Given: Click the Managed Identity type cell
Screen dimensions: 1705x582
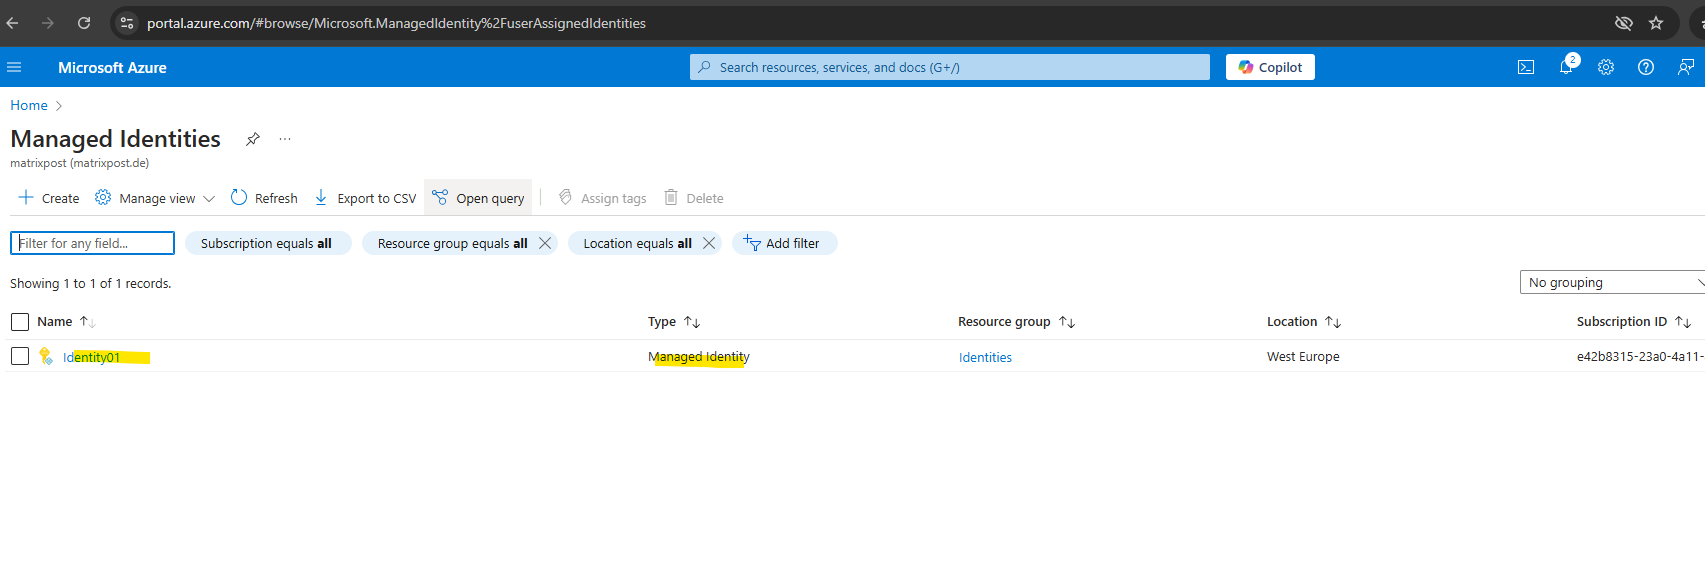Looking at the screenshot, I should click(699, 357).
